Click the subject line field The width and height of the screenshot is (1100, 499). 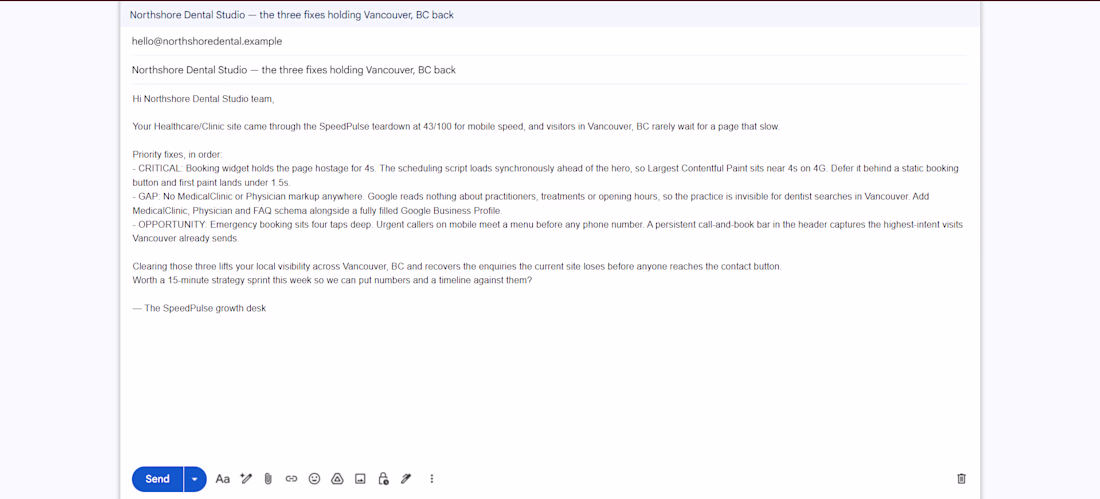point(550,70)
